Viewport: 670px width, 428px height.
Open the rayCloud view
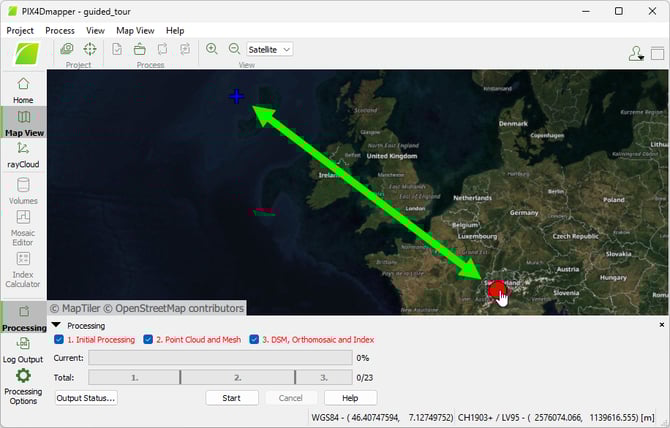23,155
